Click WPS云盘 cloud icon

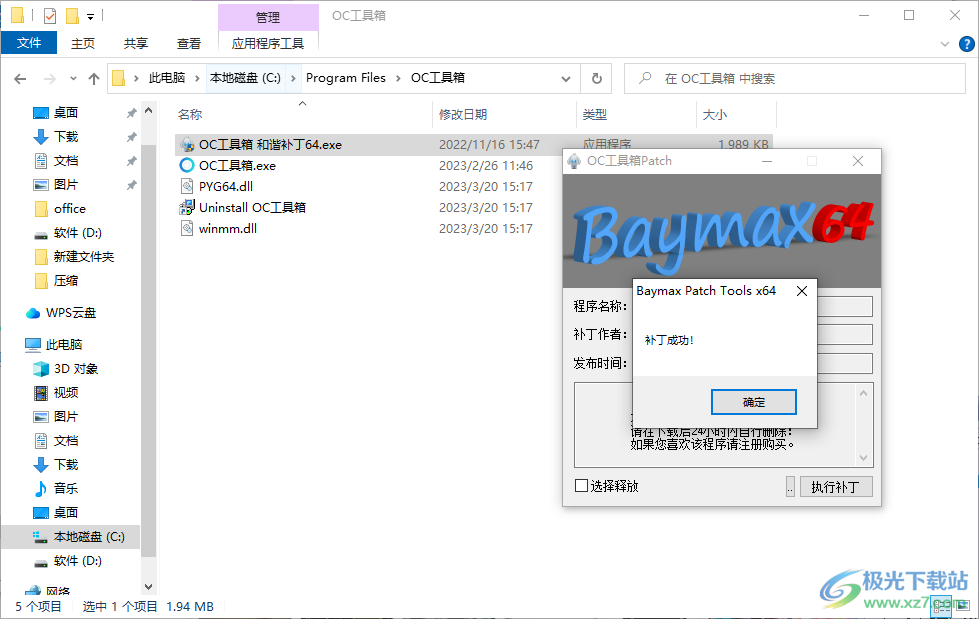pos(33,314)
